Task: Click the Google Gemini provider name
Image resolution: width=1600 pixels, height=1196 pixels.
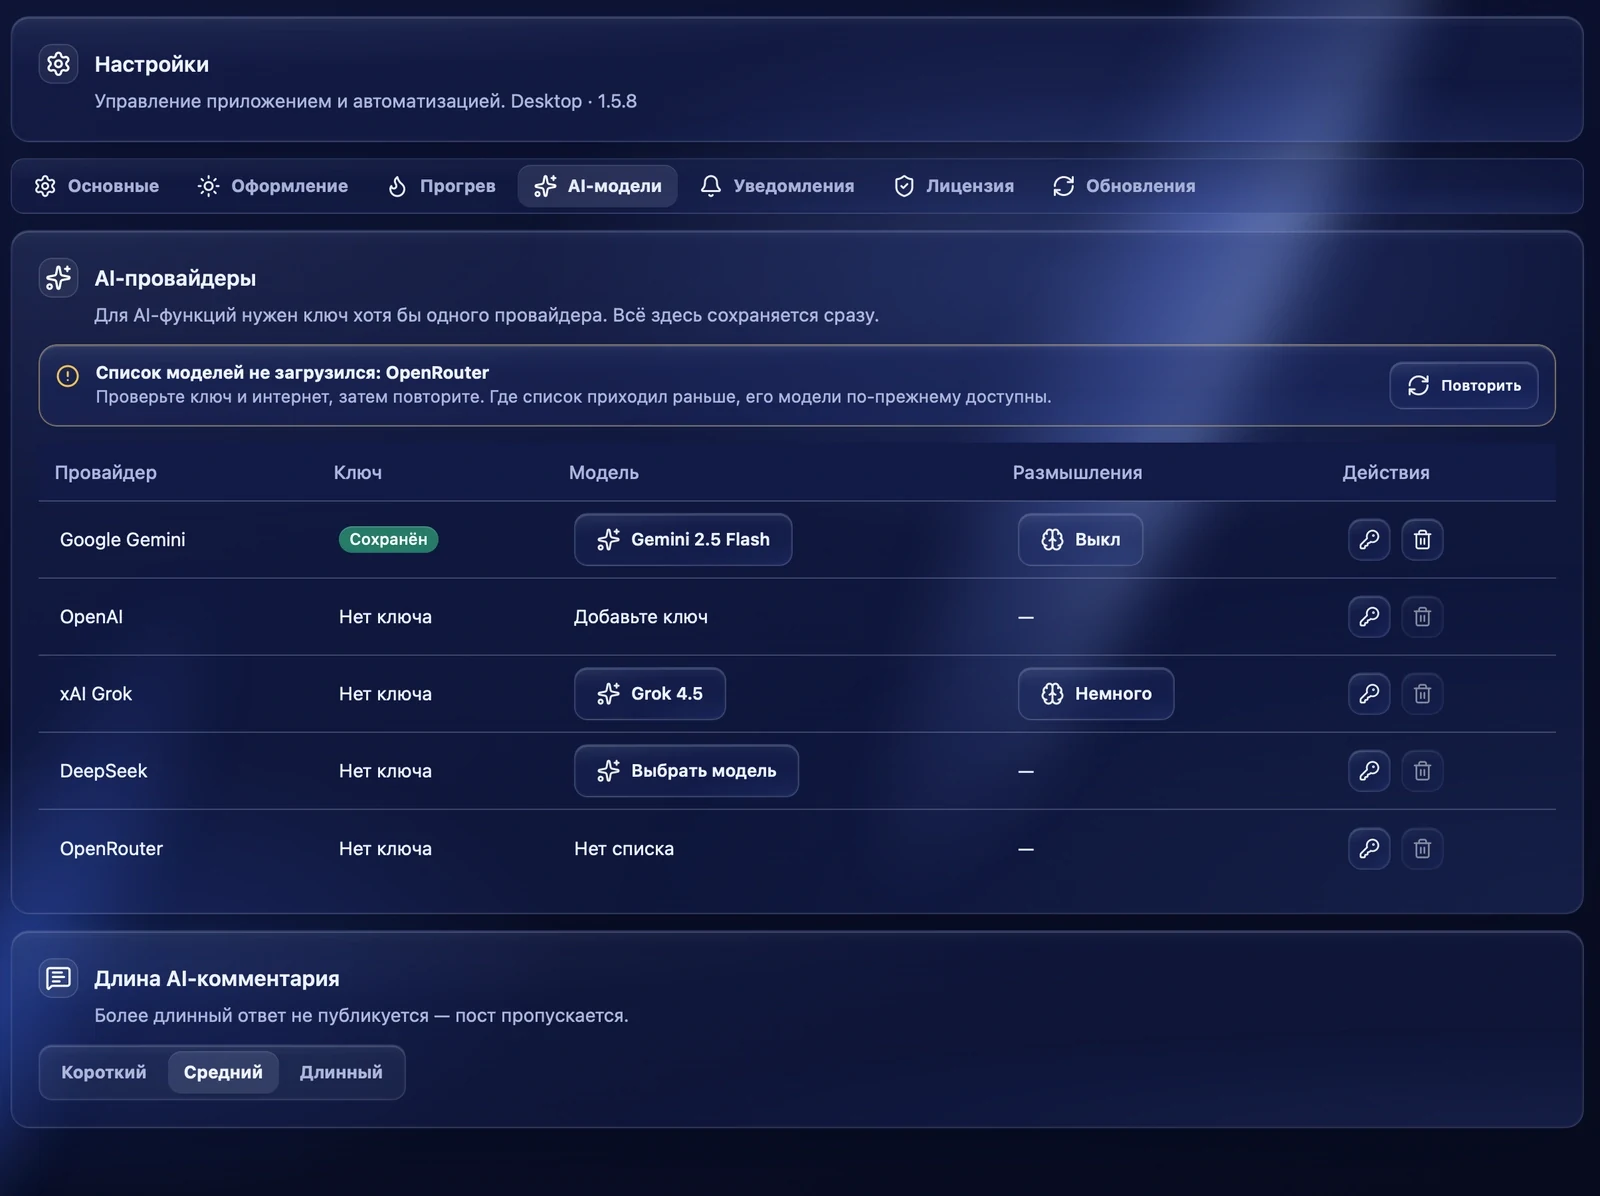Action: (123, 540)
